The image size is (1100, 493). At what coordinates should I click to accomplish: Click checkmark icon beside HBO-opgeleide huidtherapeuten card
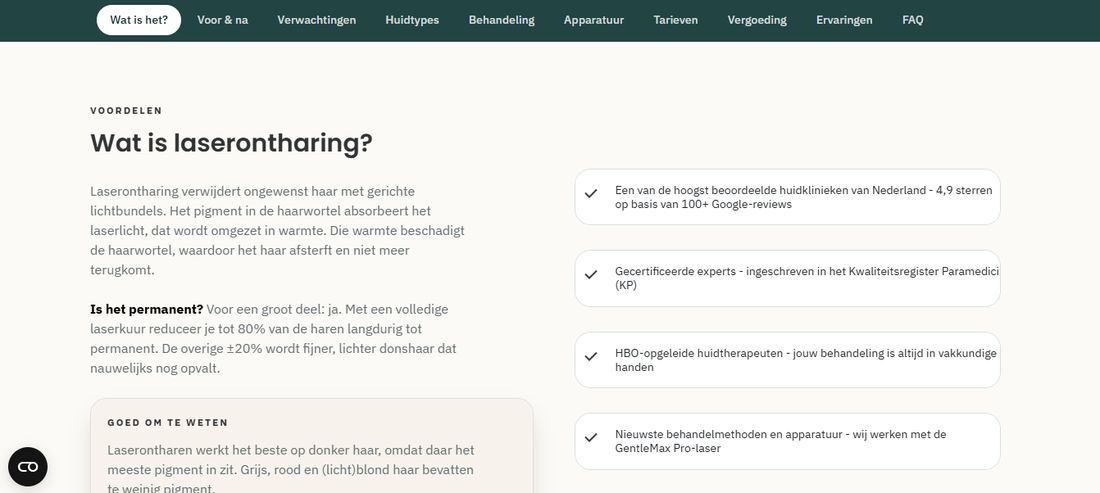pyautogui.click(x=591, y=356)
